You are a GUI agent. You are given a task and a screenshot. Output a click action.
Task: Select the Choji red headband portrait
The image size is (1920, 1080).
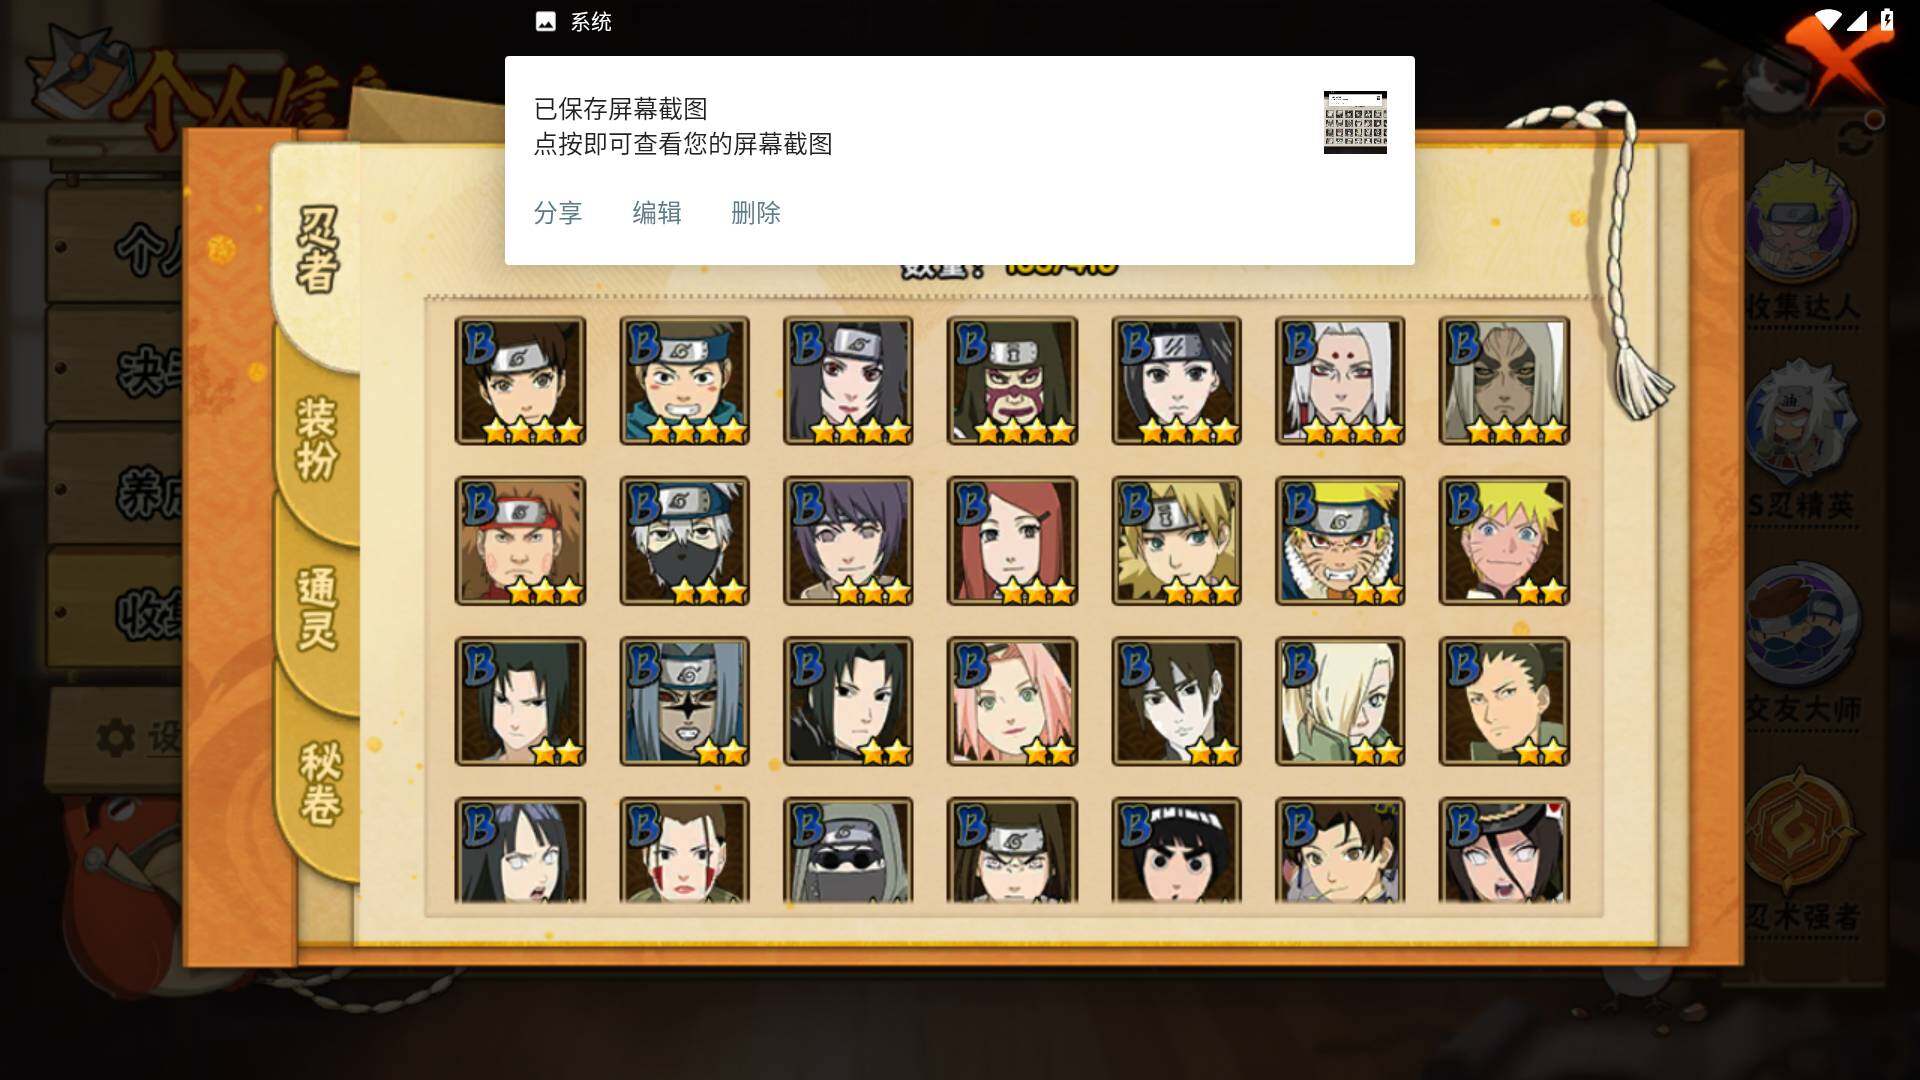pos(520,541)
